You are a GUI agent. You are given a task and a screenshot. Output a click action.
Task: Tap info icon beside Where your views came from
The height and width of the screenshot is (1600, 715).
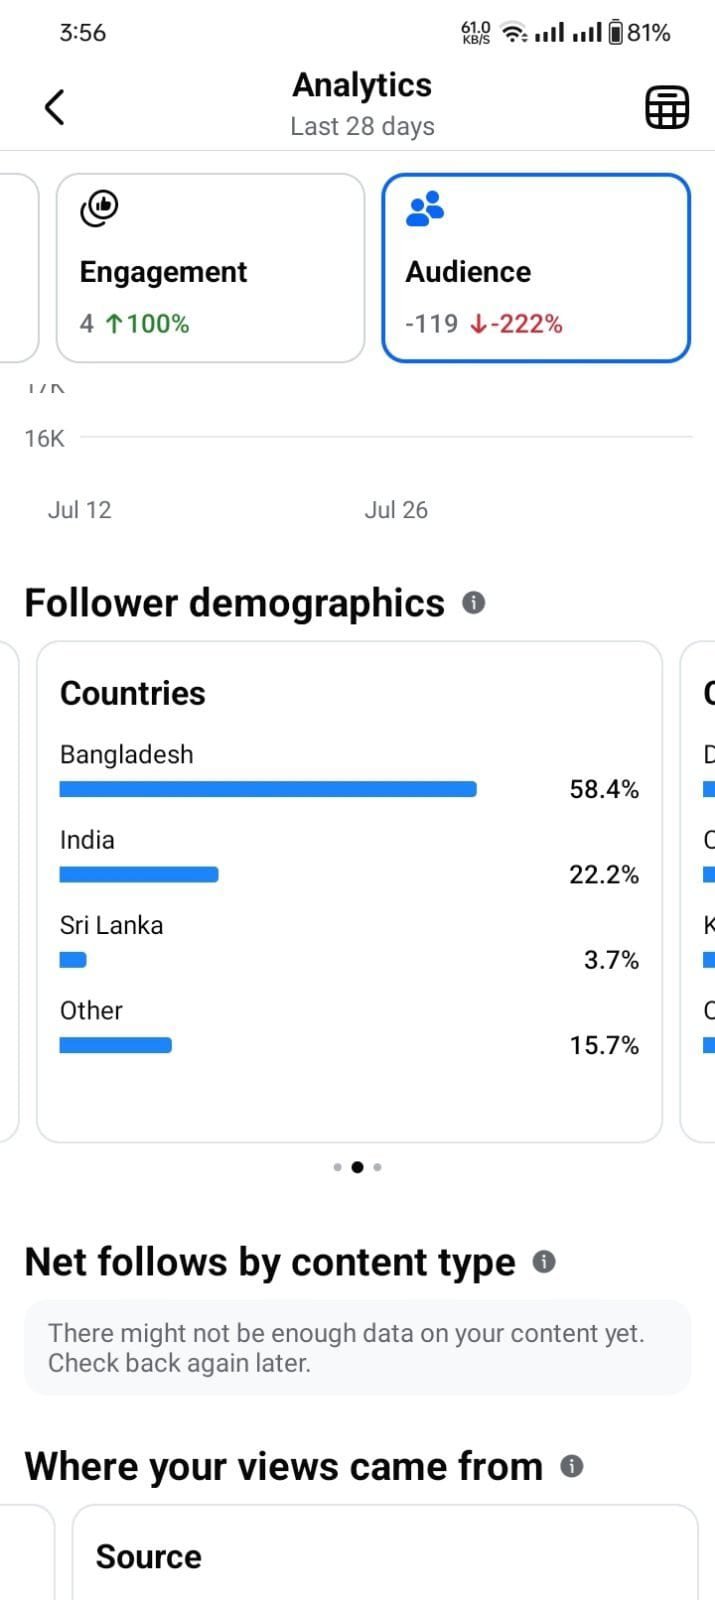coord(572,1467)
